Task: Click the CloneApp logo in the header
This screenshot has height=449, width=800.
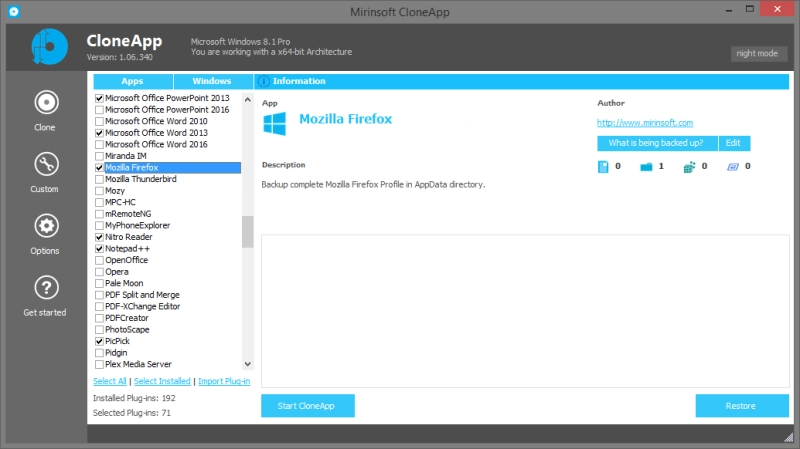Action: tap(49, 47)
